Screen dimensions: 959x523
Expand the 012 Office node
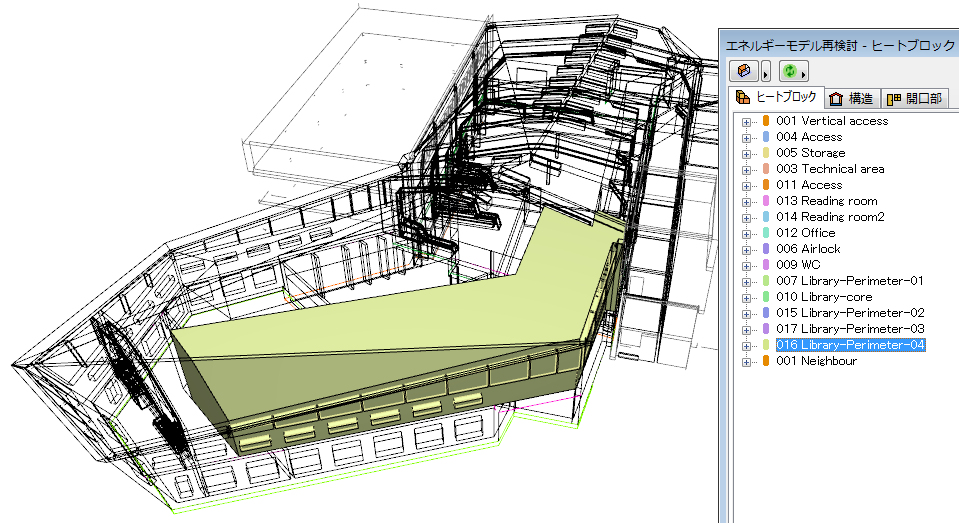pyautogui.click(x=746, y=234)
